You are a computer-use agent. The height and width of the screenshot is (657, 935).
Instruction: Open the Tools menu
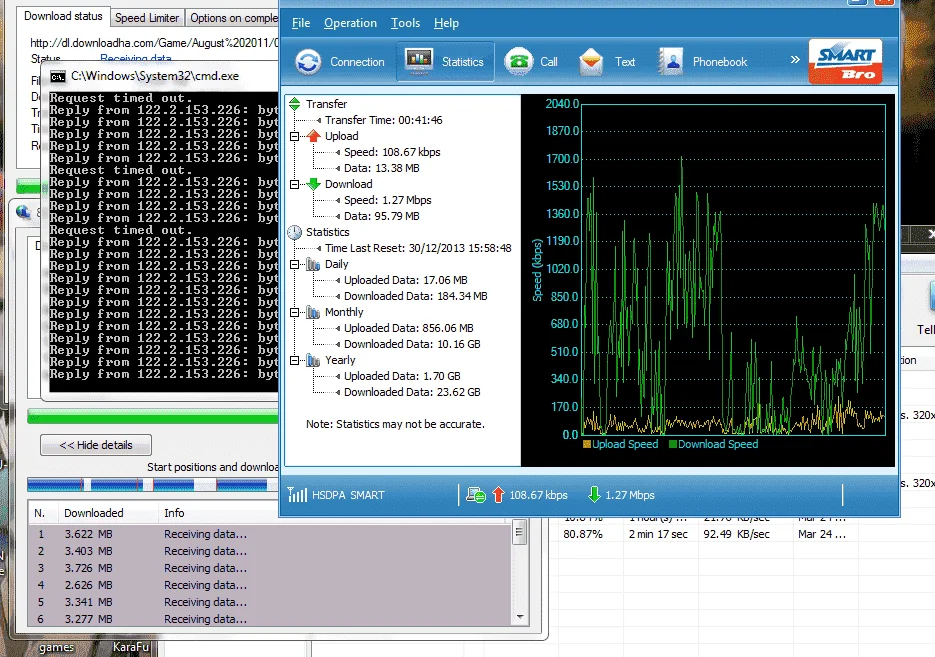click(x=405, y=23)
